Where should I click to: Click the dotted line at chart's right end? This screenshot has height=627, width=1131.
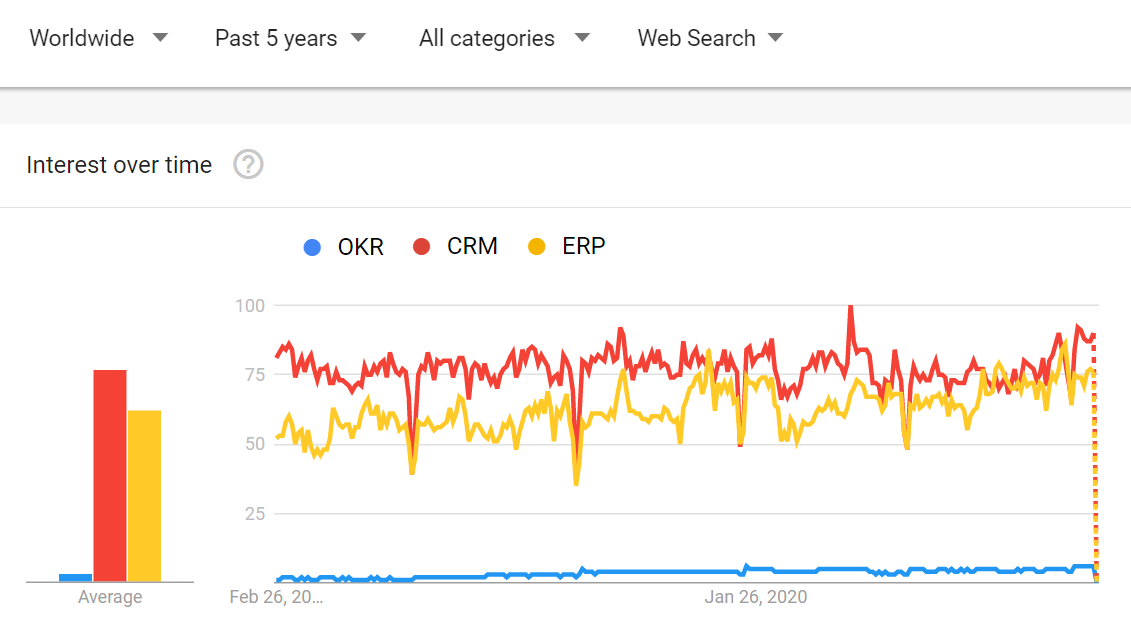tap(1095, 460)
